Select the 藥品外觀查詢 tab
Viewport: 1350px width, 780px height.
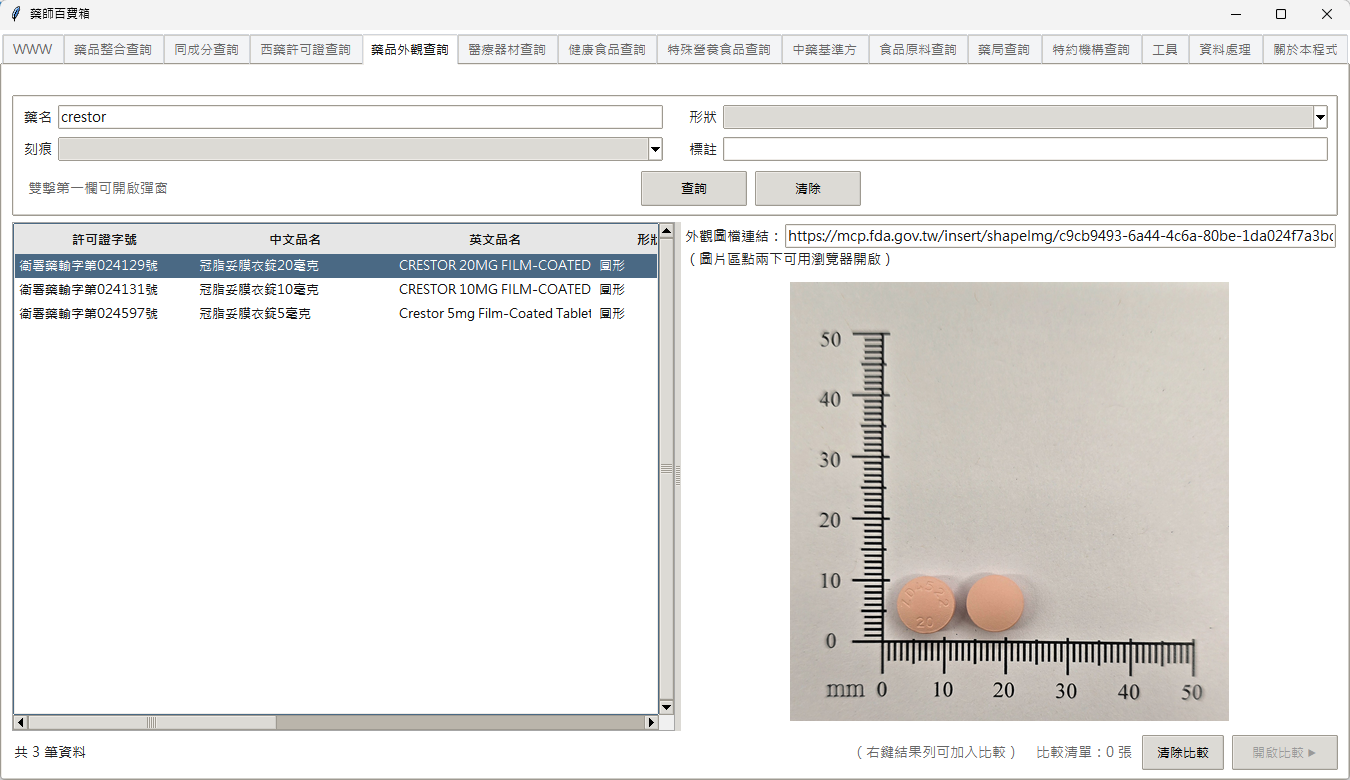tap(409, 49)
